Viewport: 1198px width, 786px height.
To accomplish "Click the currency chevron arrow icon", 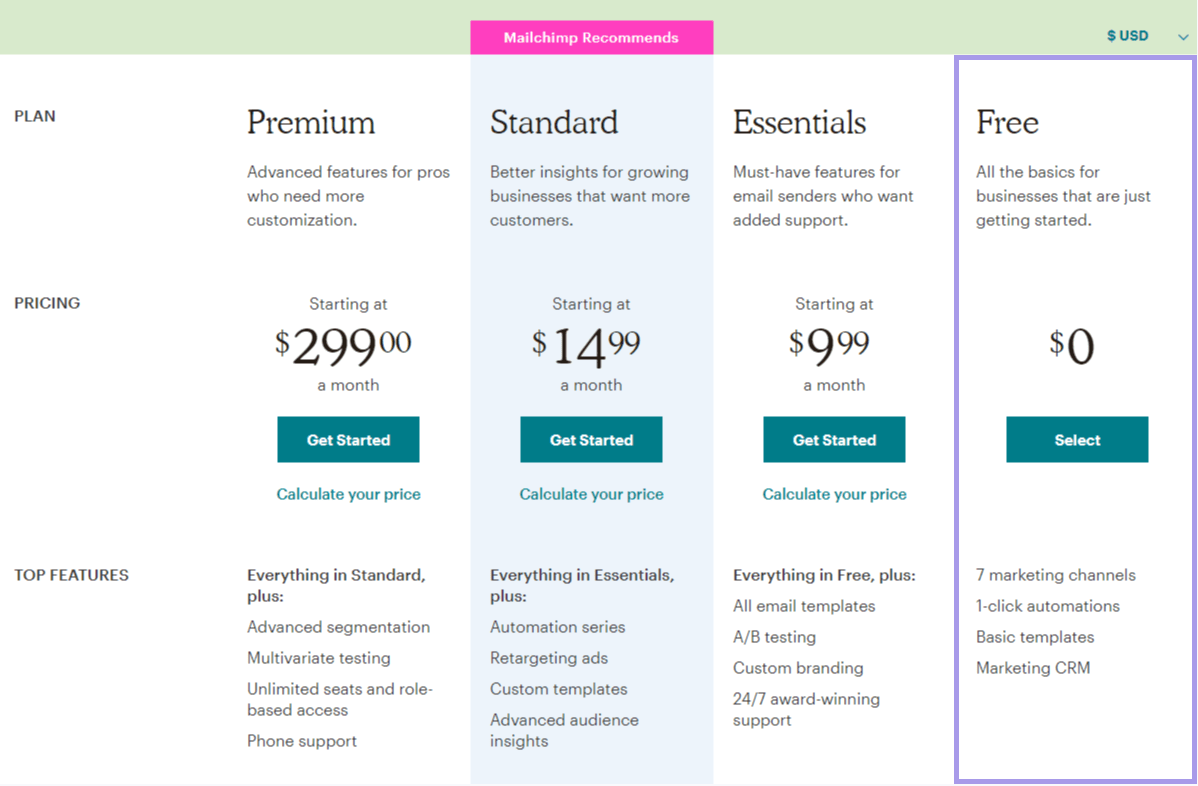I will click(x=1183, y=37).
